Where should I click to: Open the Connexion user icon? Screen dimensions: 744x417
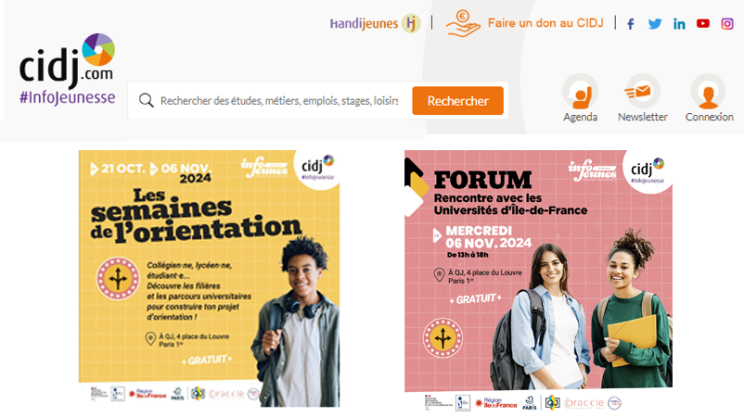point(708,92)
